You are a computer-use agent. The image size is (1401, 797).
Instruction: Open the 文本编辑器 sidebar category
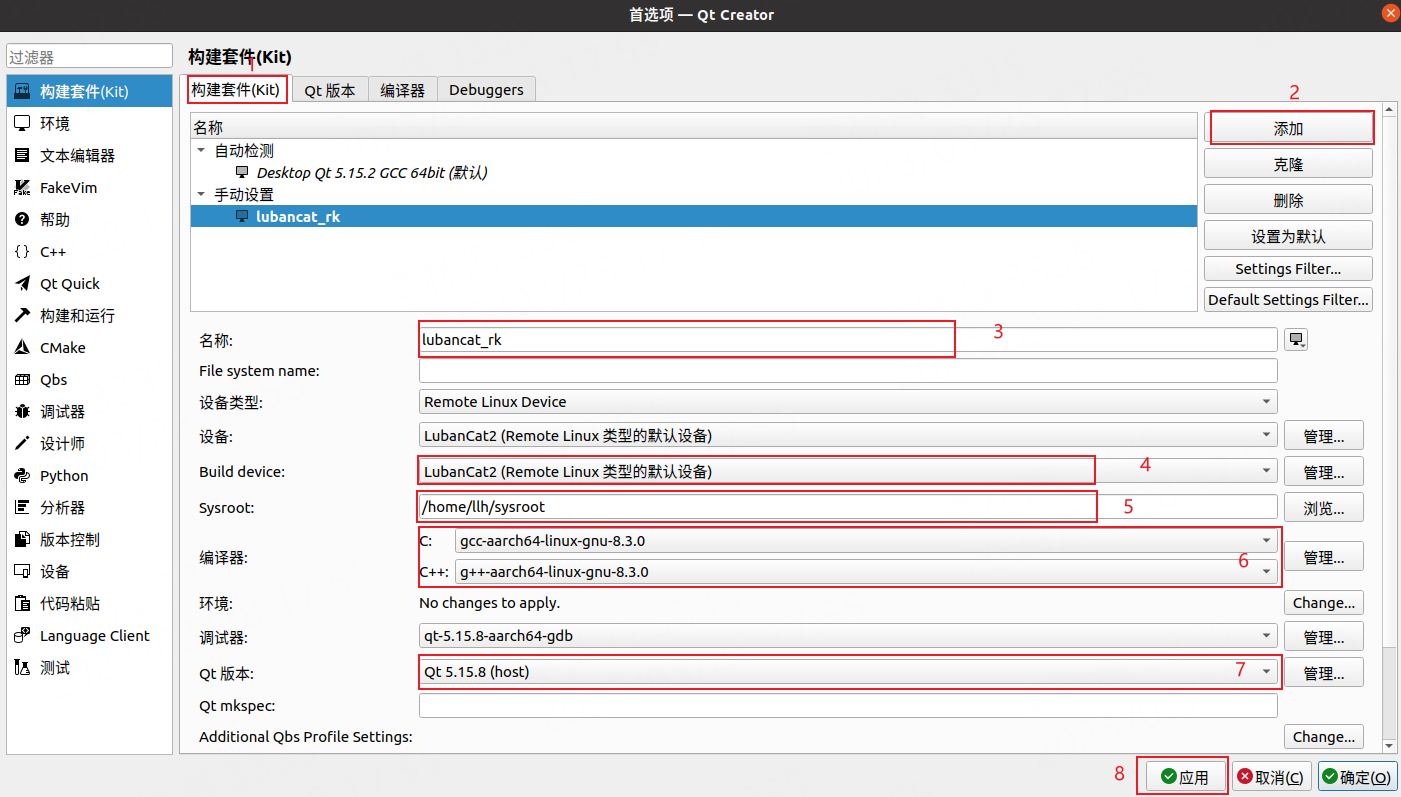(89, 156)
